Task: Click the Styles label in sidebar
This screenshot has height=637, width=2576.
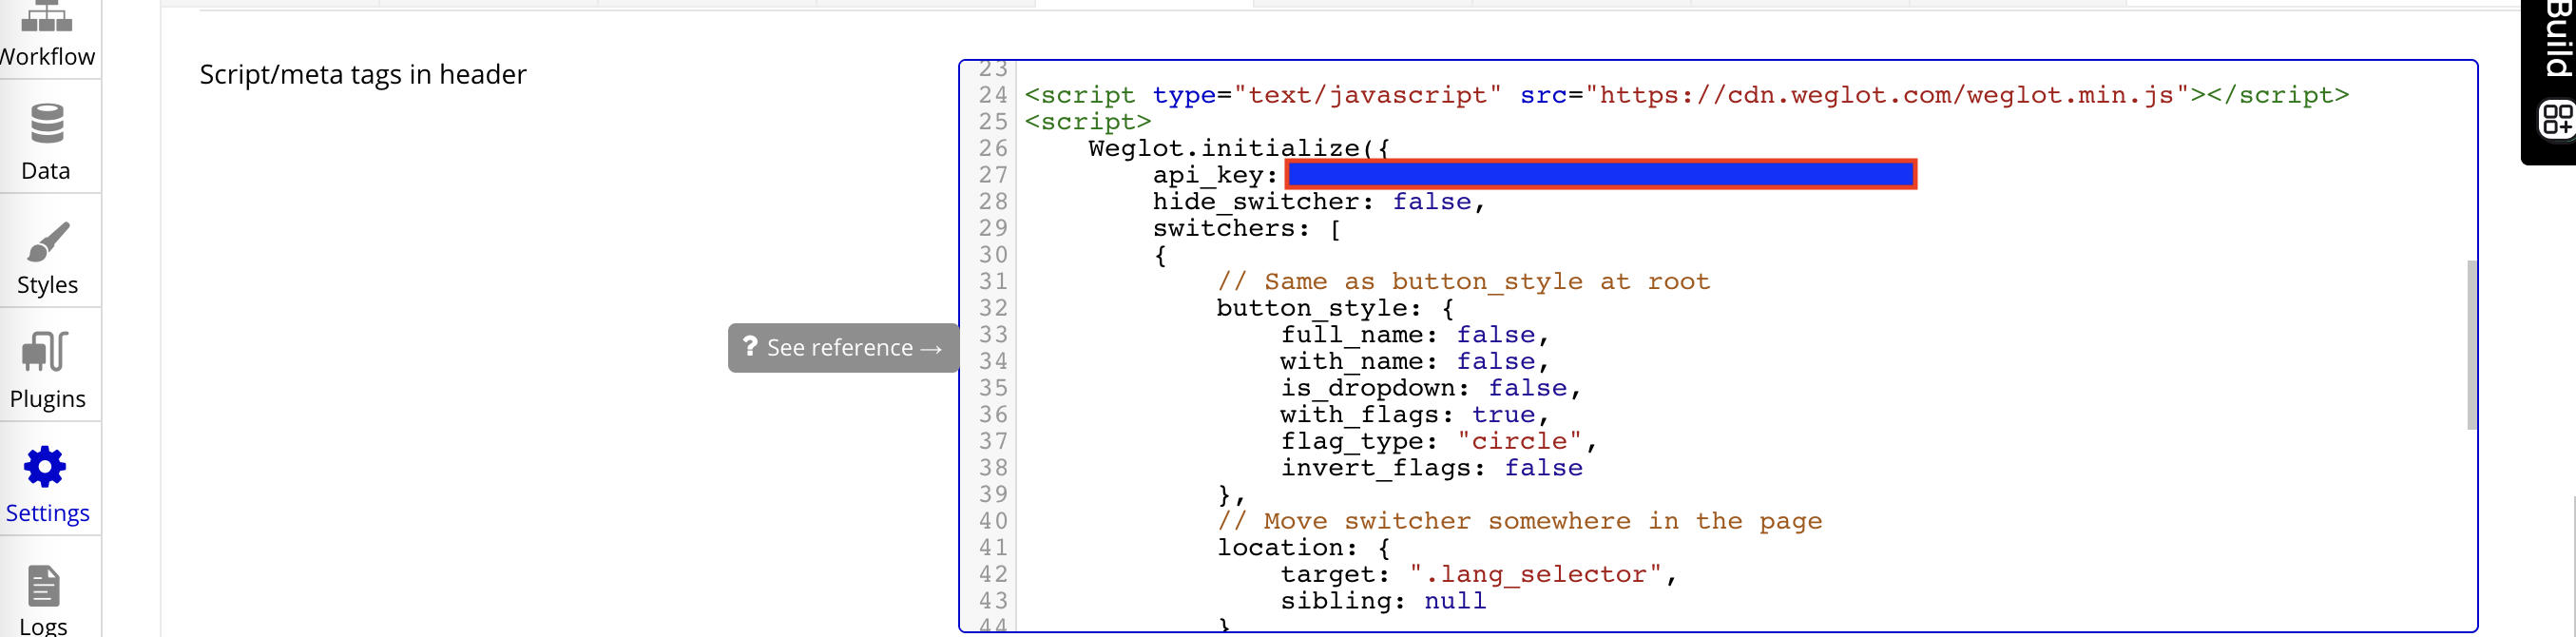Action: [x=47, y=285]
